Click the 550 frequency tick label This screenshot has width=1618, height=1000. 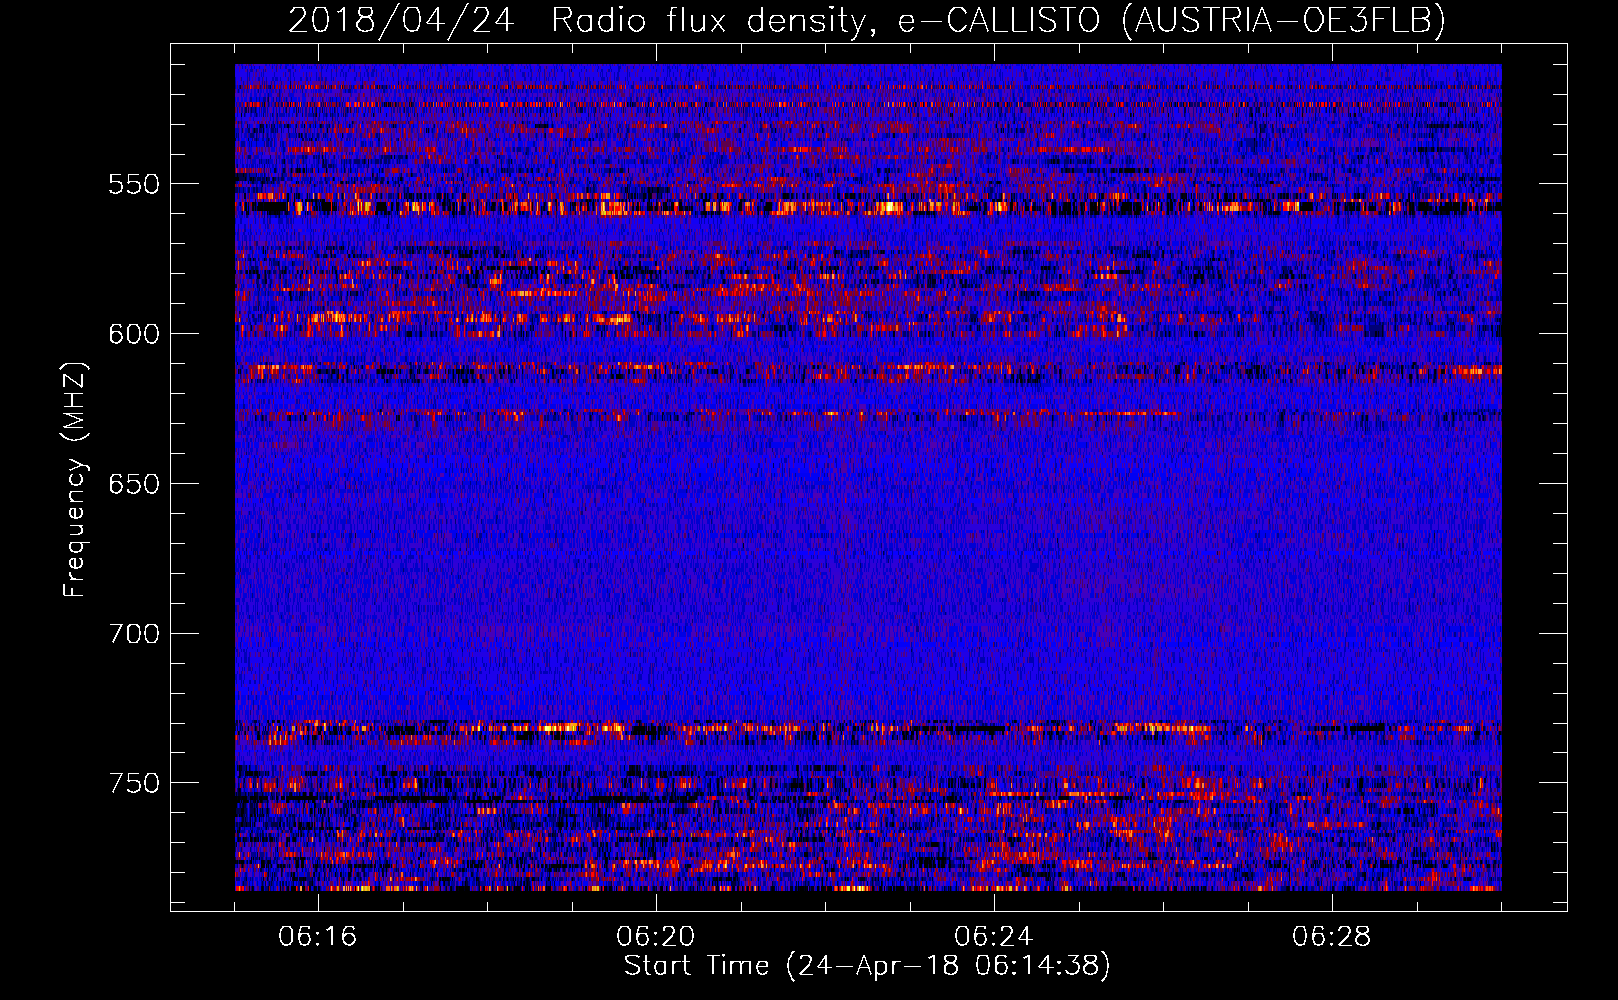134,185
